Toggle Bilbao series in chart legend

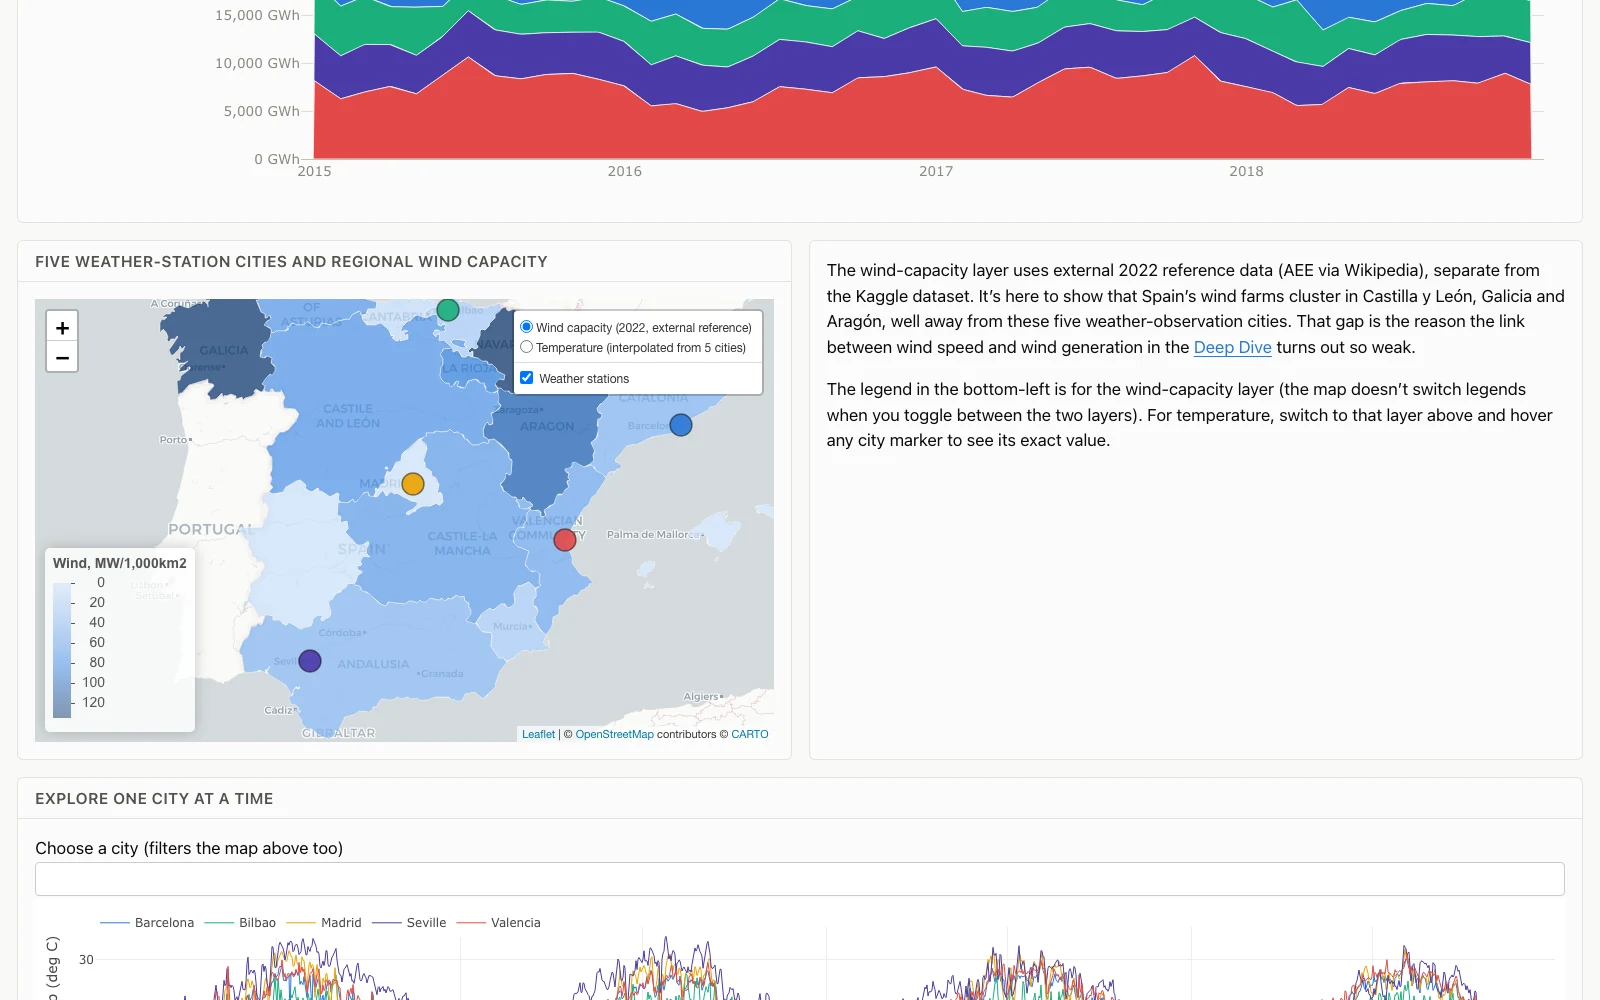[240, 923]
